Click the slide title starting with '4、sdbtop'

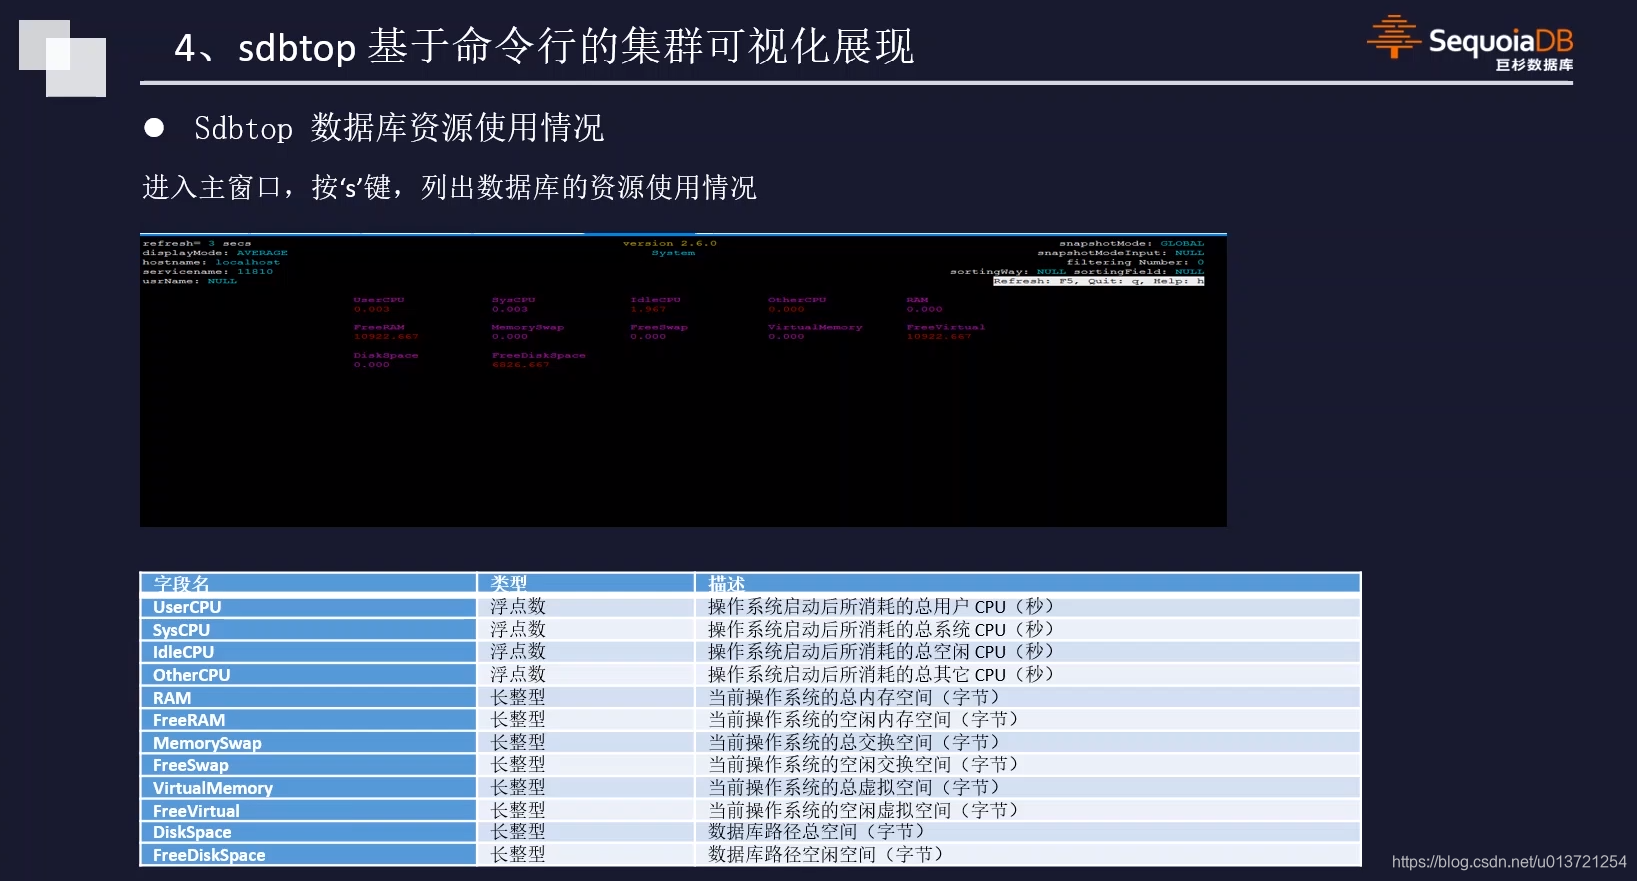pos(544,46)
